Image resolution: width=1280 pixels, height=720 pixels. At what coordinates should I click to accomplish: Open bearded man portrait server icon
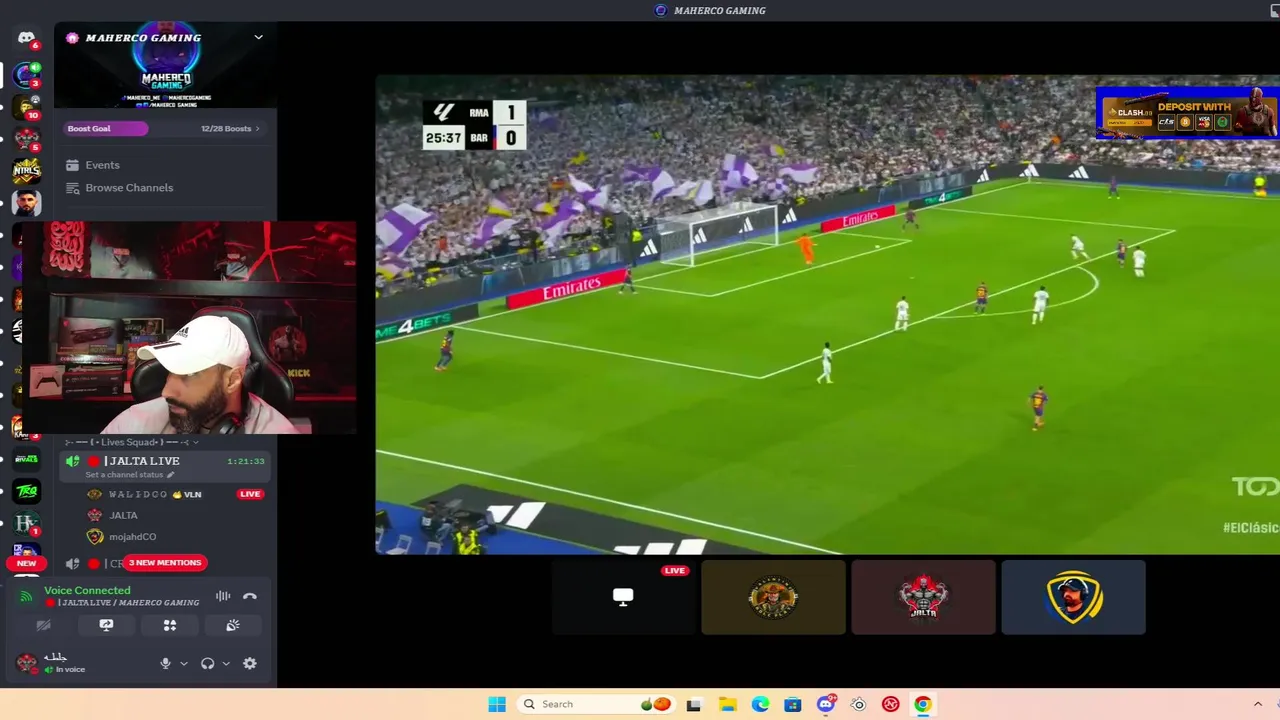(26, 203)
